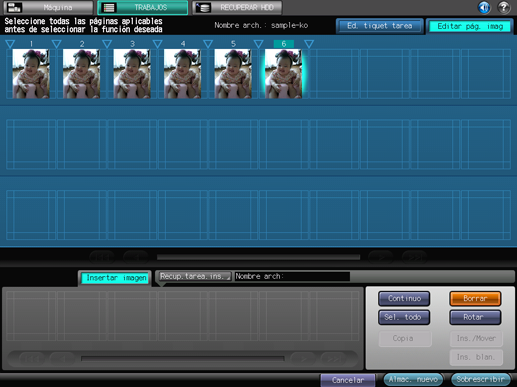Image resolution: width=517 pixels, height=387 pixels.
Task: Click the TRABAJOS list icon
Action: pyautogui.click(x=109, y=7)
